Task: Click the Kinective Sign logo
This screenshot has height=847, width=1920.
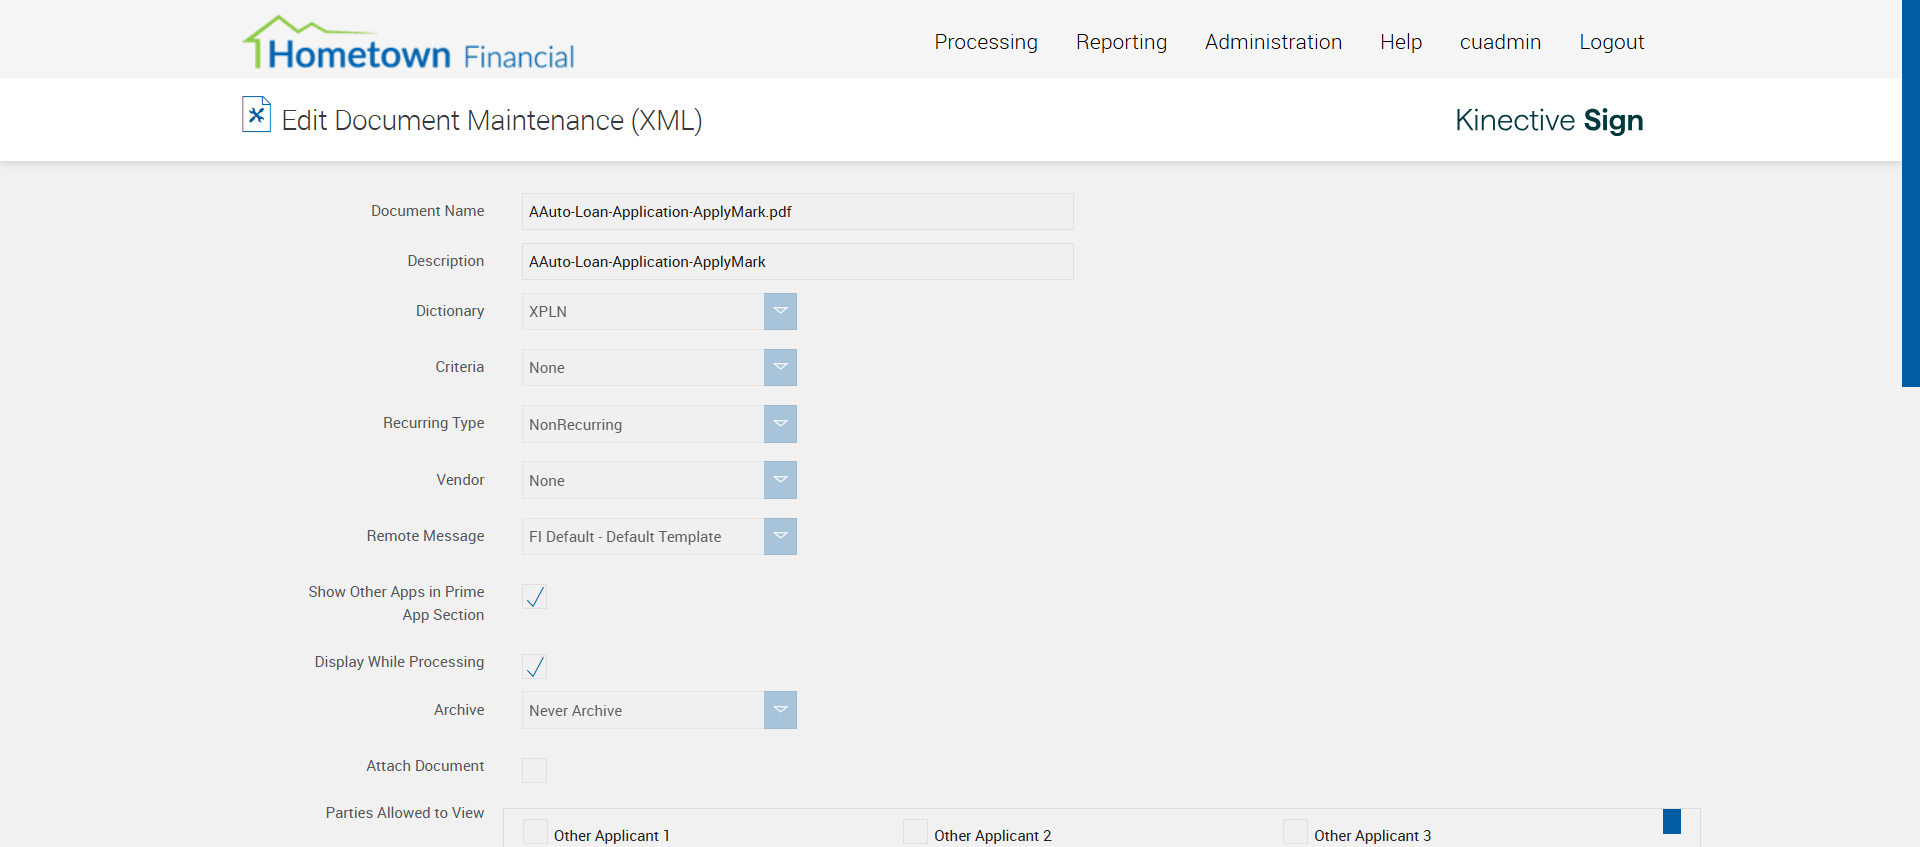Action: (1548, 120)
